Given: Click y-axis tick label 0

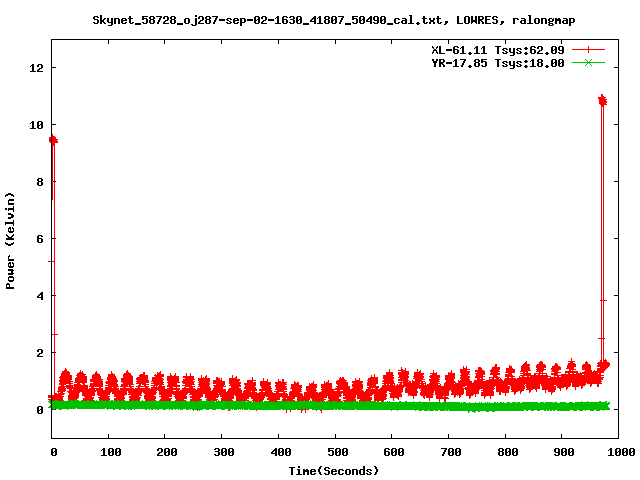Looking at the screenshot, I should (40, 410).
